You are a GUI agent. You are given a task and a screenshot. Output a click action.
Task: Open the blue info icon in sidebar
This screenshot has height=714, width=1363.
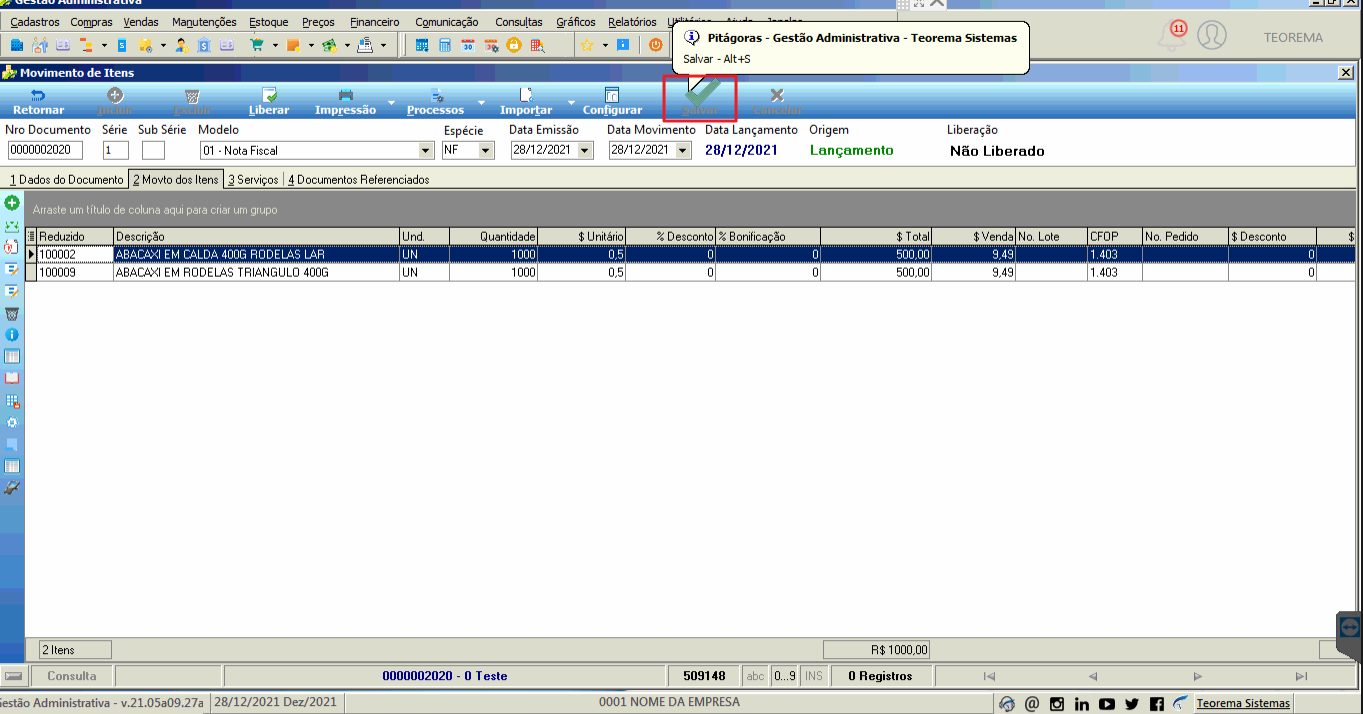point(12,334)
